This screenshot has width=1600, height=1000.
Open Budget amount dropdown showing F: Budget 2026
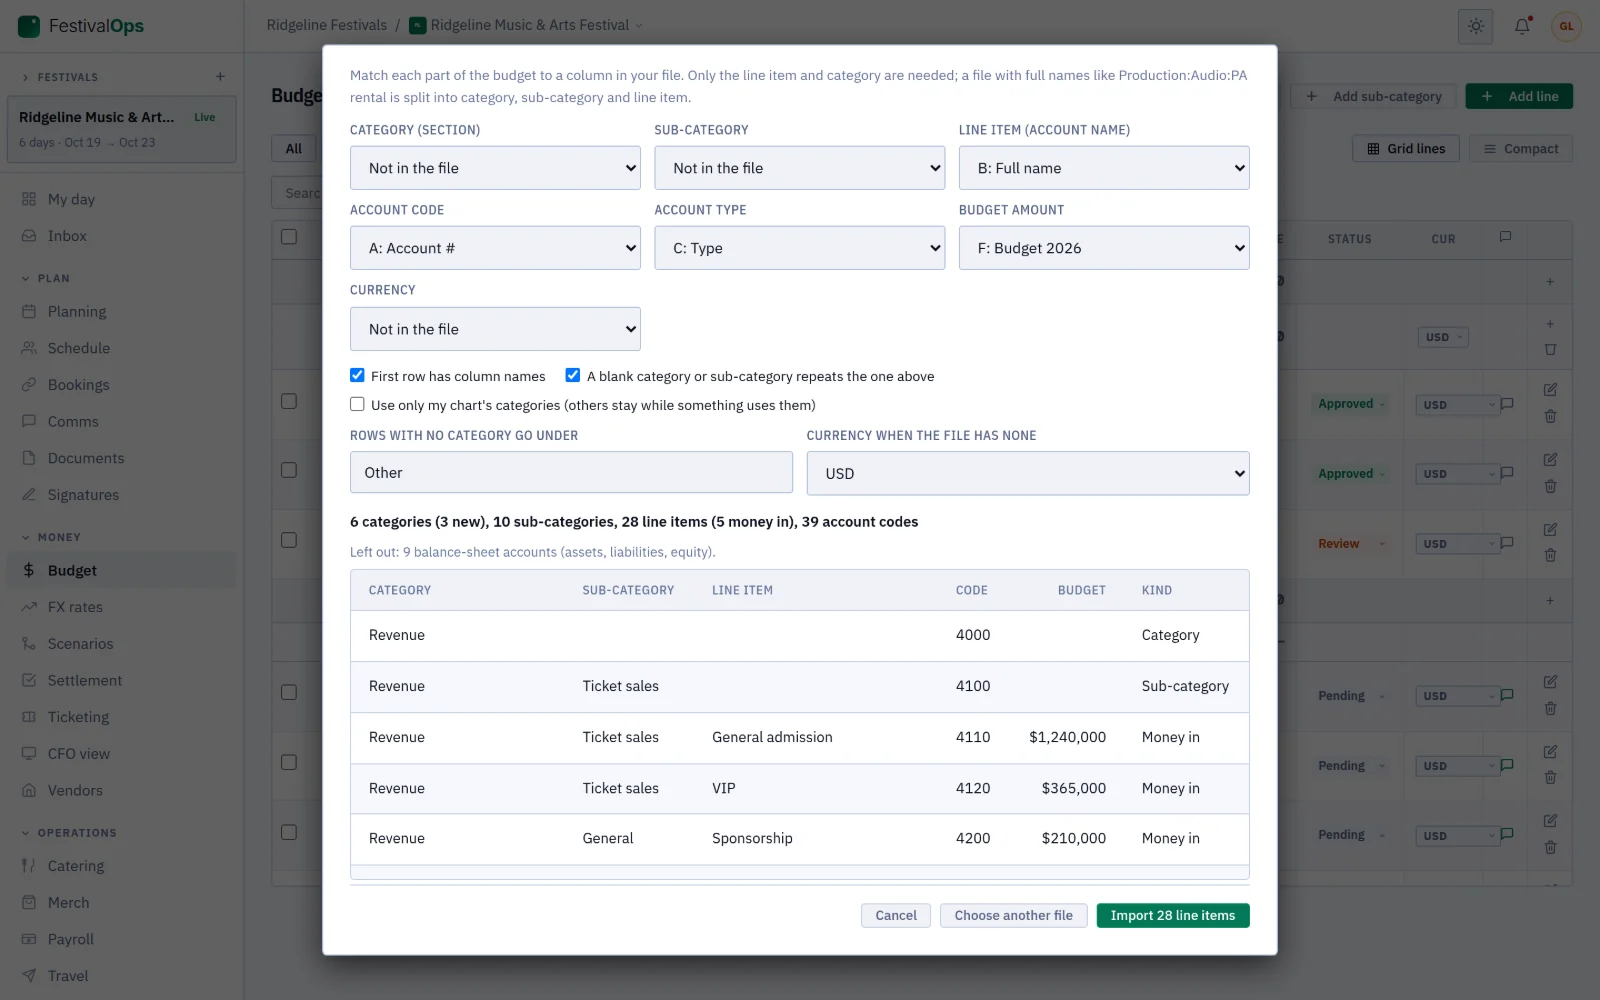point(1104,248)
